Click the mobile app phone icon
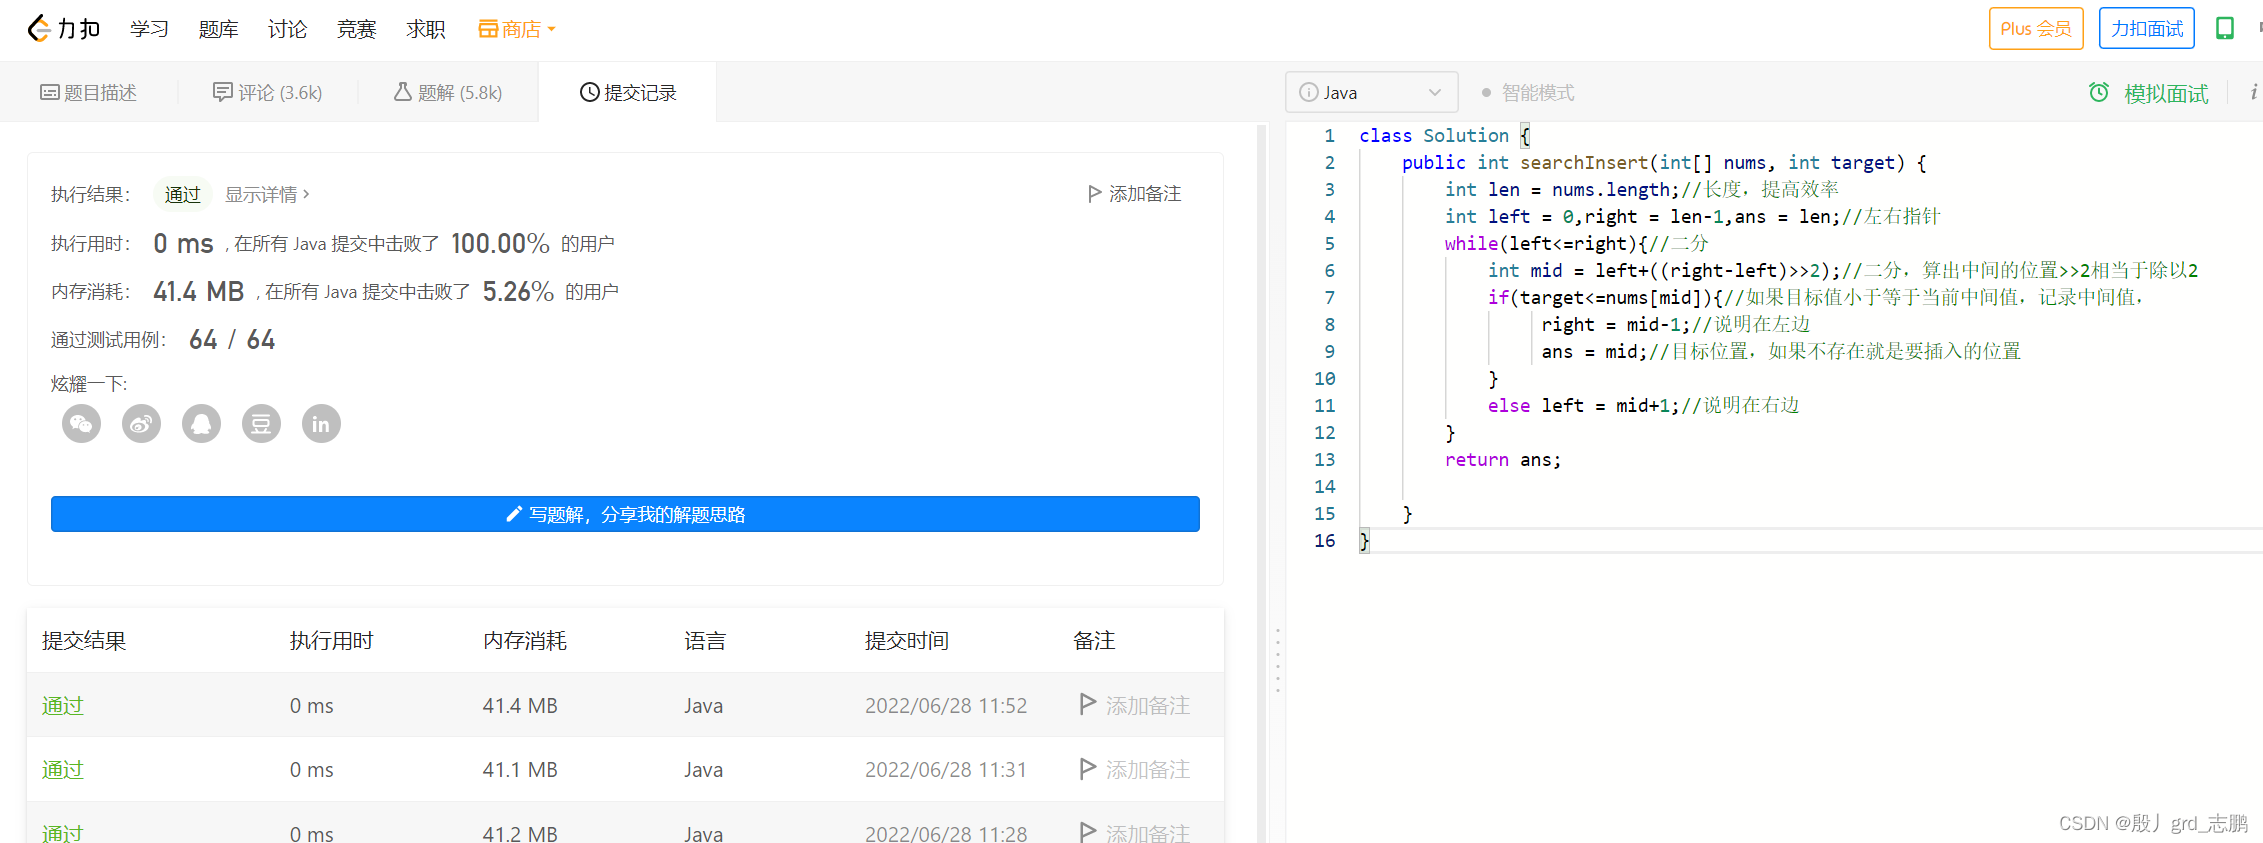Image resolution: width=2263 pixels, height=843 pixels. pos(2225,28)
